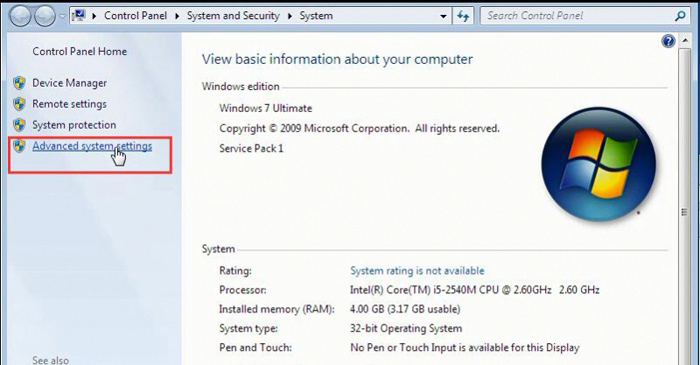Open System protection link

tap(74, 125)
